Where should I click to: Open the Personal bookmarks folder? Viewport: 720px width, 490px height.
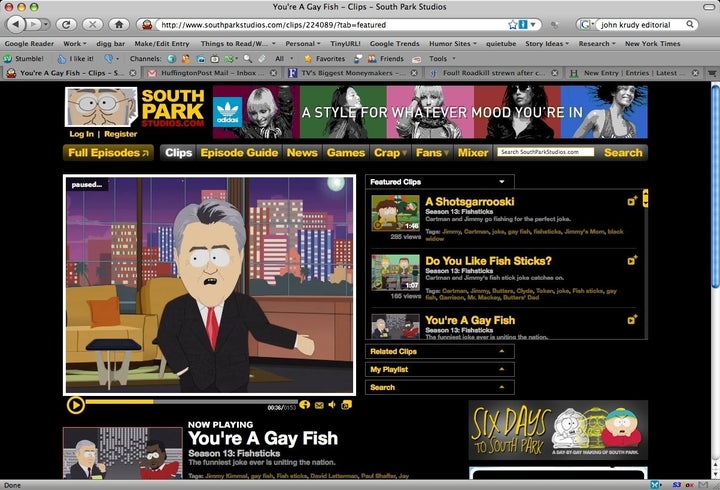pyautogui.click(x=303, y=44)
